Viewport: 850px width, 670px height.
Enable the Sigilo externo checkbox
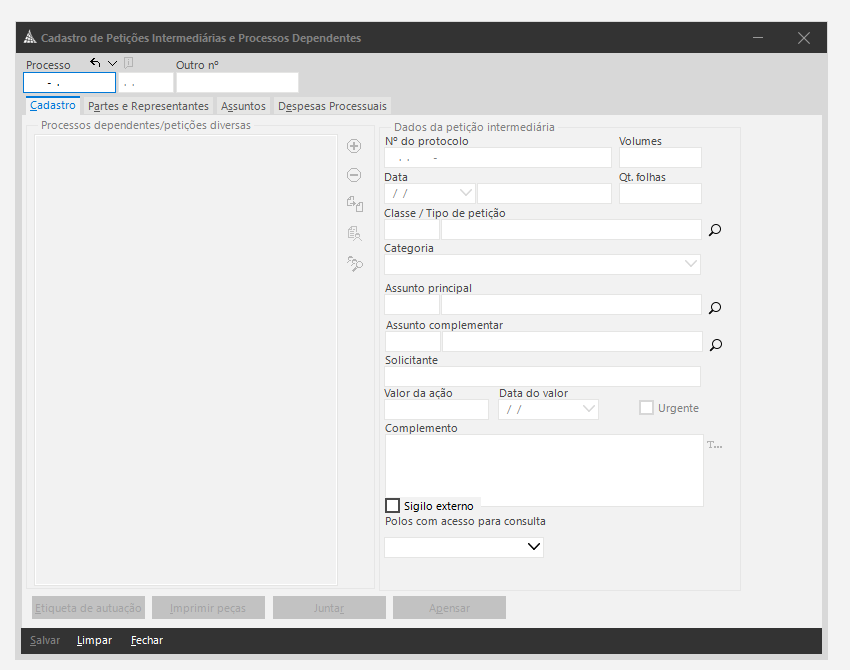click(x=393, y=506)
